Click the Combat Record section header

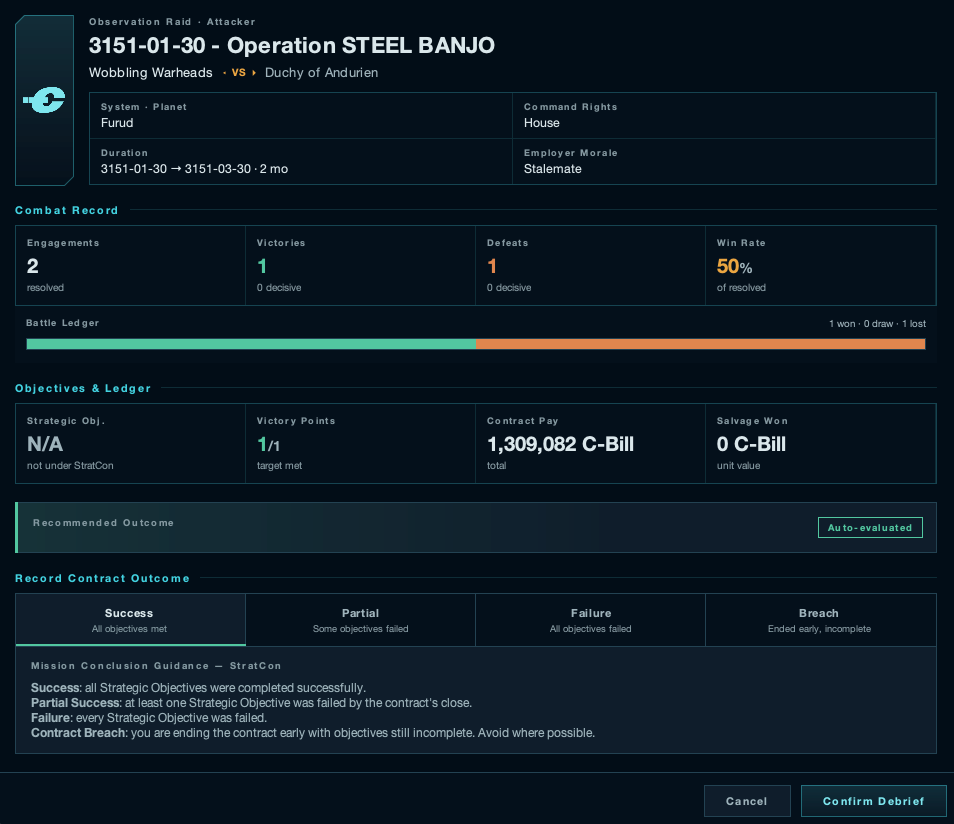67,211
